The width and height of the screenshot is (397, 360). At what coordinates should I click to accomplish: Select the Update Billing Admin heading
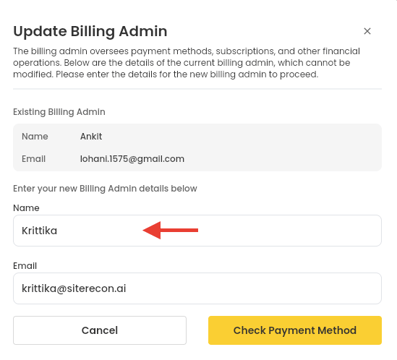point(90,31)
